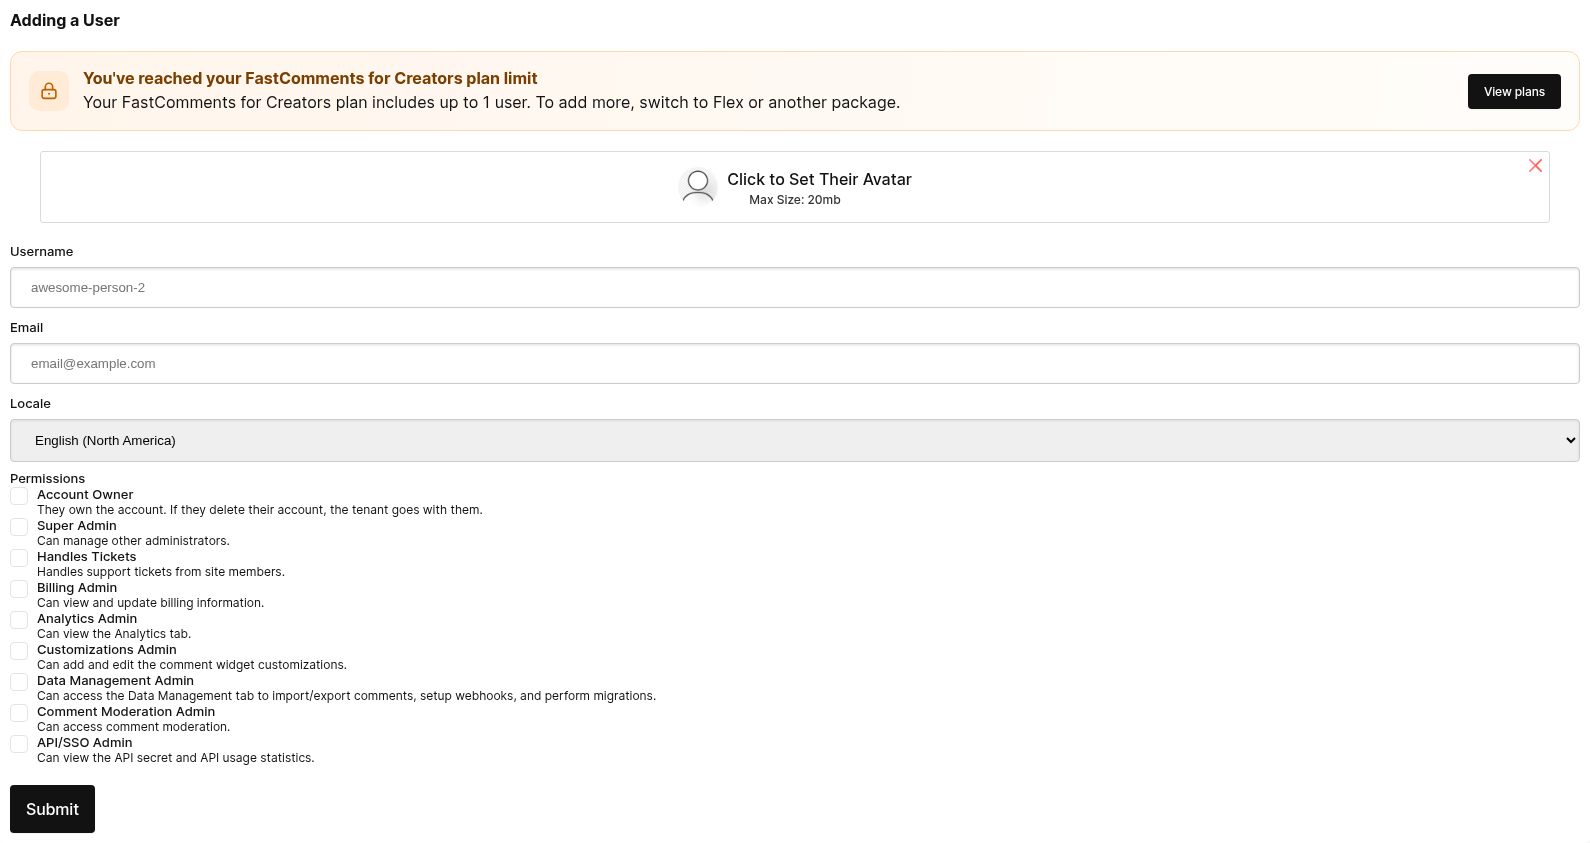This screenshot has width=1590, height=843.
Task: Click the 'Click to Set Their Avatar' text
Action: point(819,179)
